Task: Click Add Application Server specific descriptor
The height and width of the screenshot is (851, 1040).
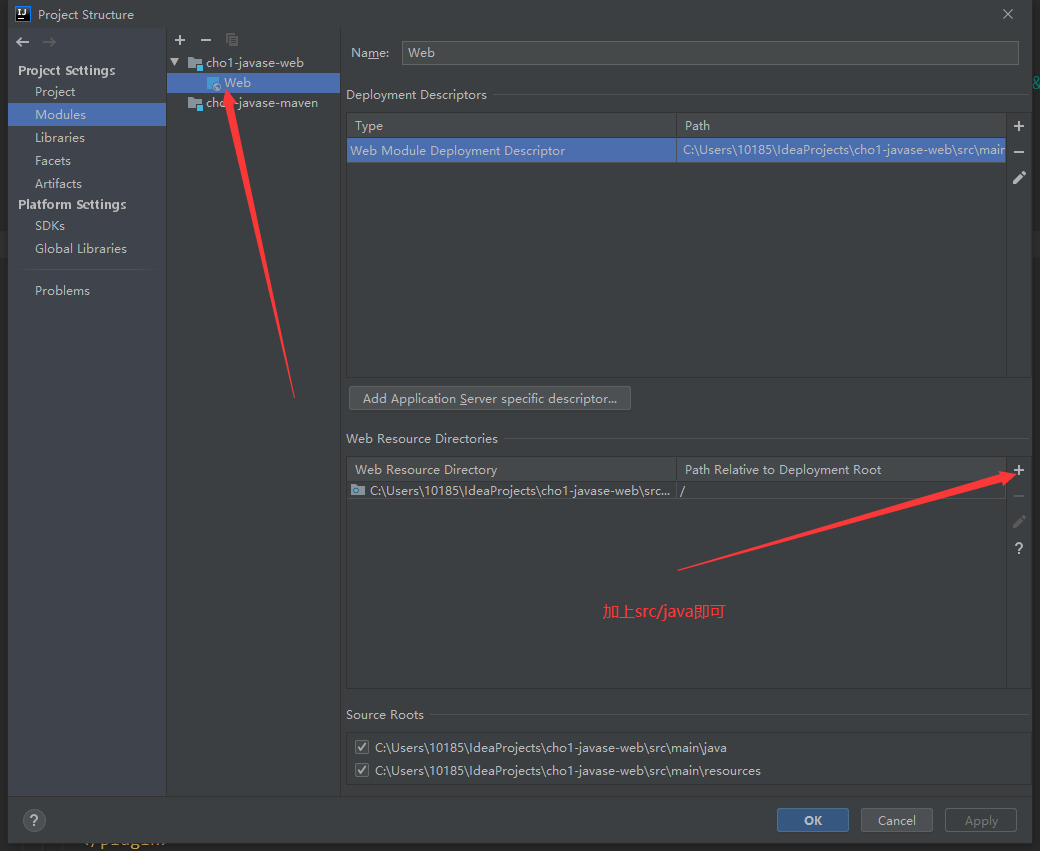Action: (490, 398)
